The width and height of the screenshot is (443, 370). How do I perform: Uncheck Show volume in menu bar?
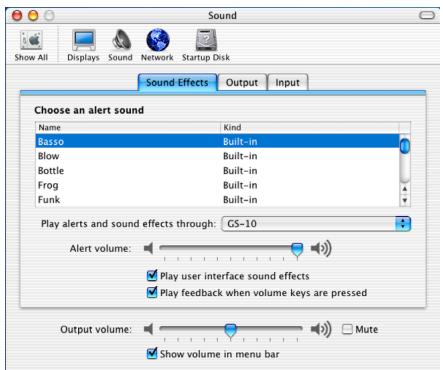point(152,353)
